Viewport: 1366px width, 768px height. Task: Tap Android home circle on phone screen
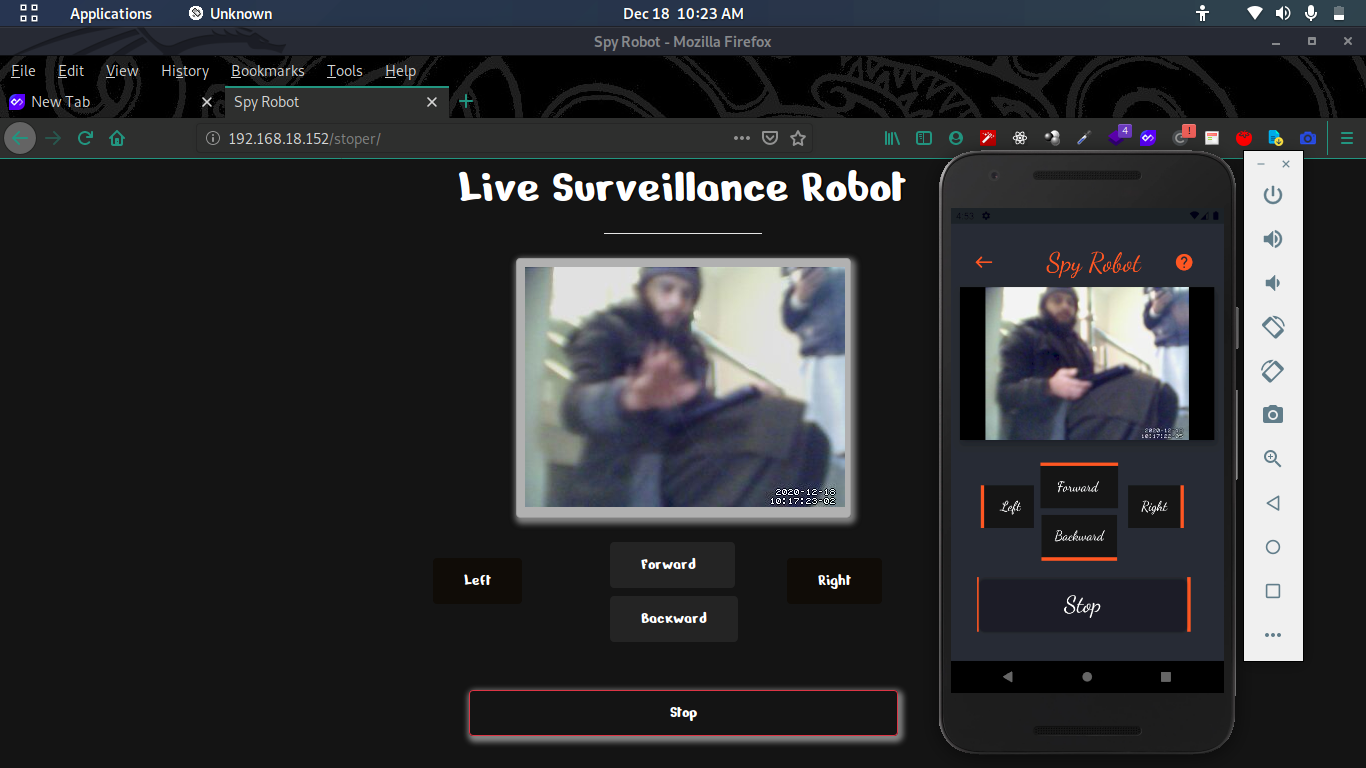[x=1087, y=677]
